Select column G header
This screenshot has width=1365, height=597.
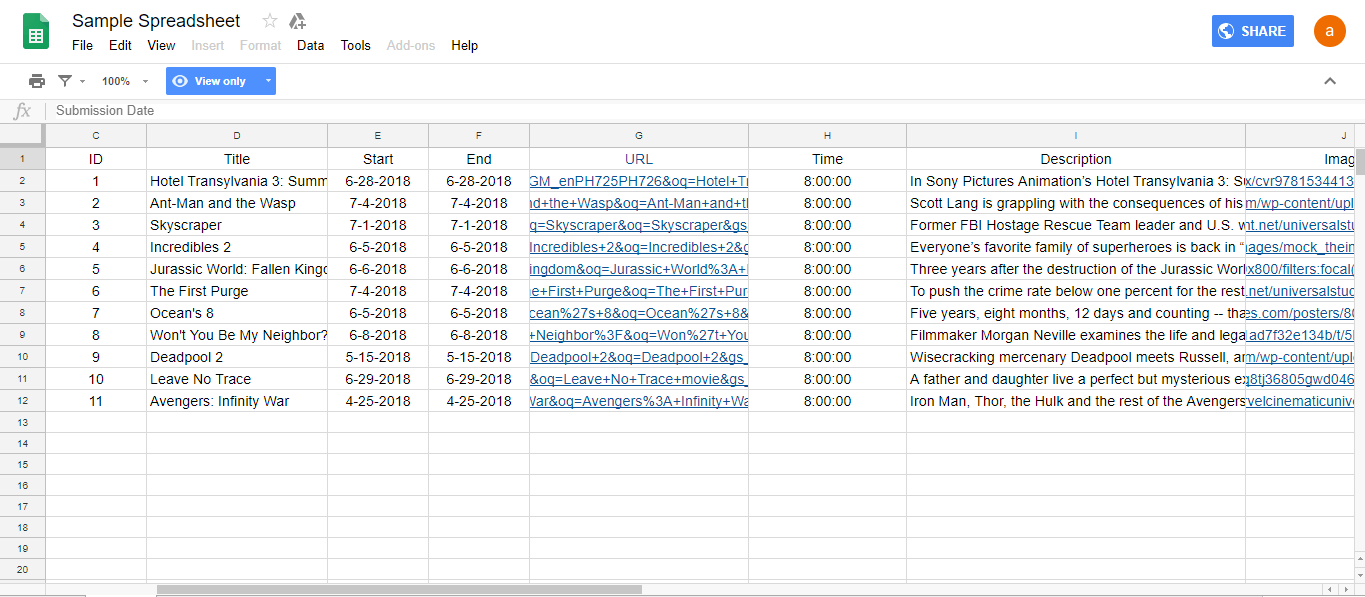639,135
